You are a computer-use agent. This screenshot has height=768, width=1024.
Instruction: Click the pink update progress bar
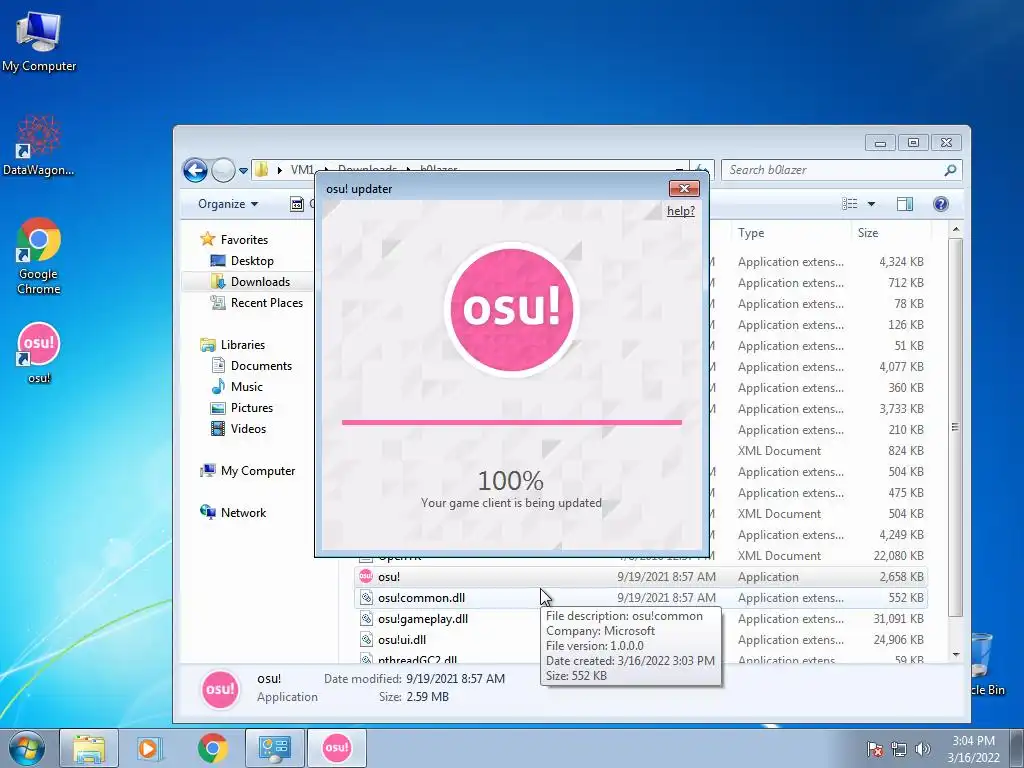511,423
